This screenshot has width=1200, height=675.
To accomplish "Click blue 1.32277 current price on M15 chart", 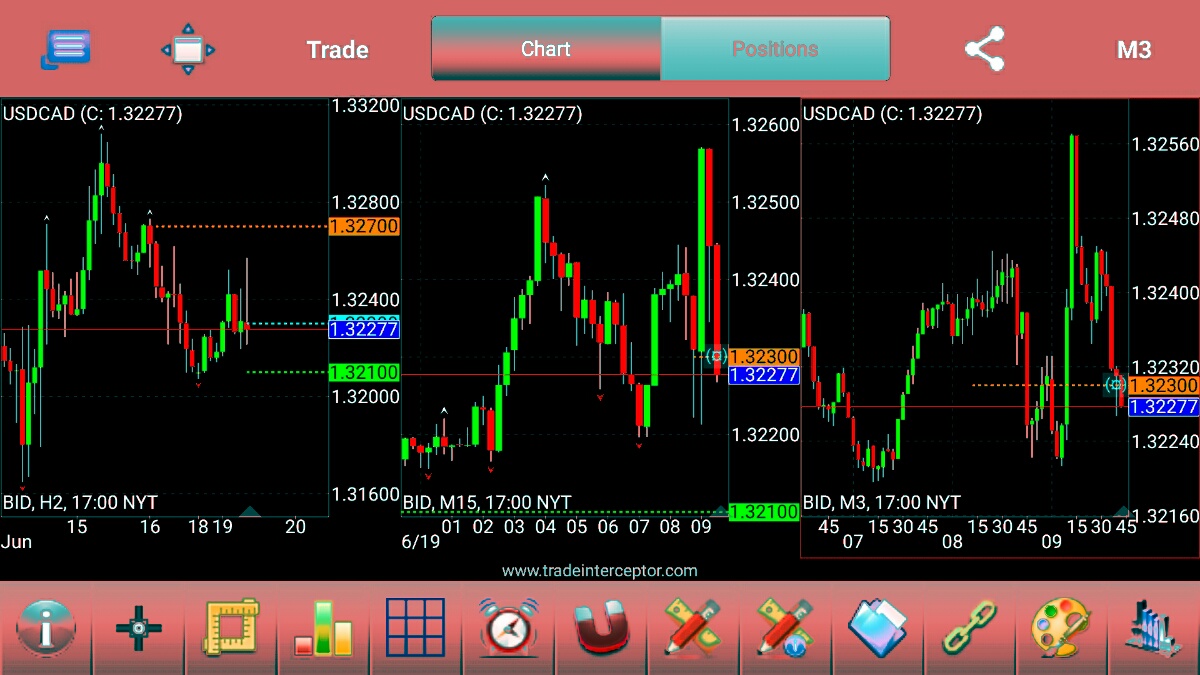I will click(x=764, y=375).
